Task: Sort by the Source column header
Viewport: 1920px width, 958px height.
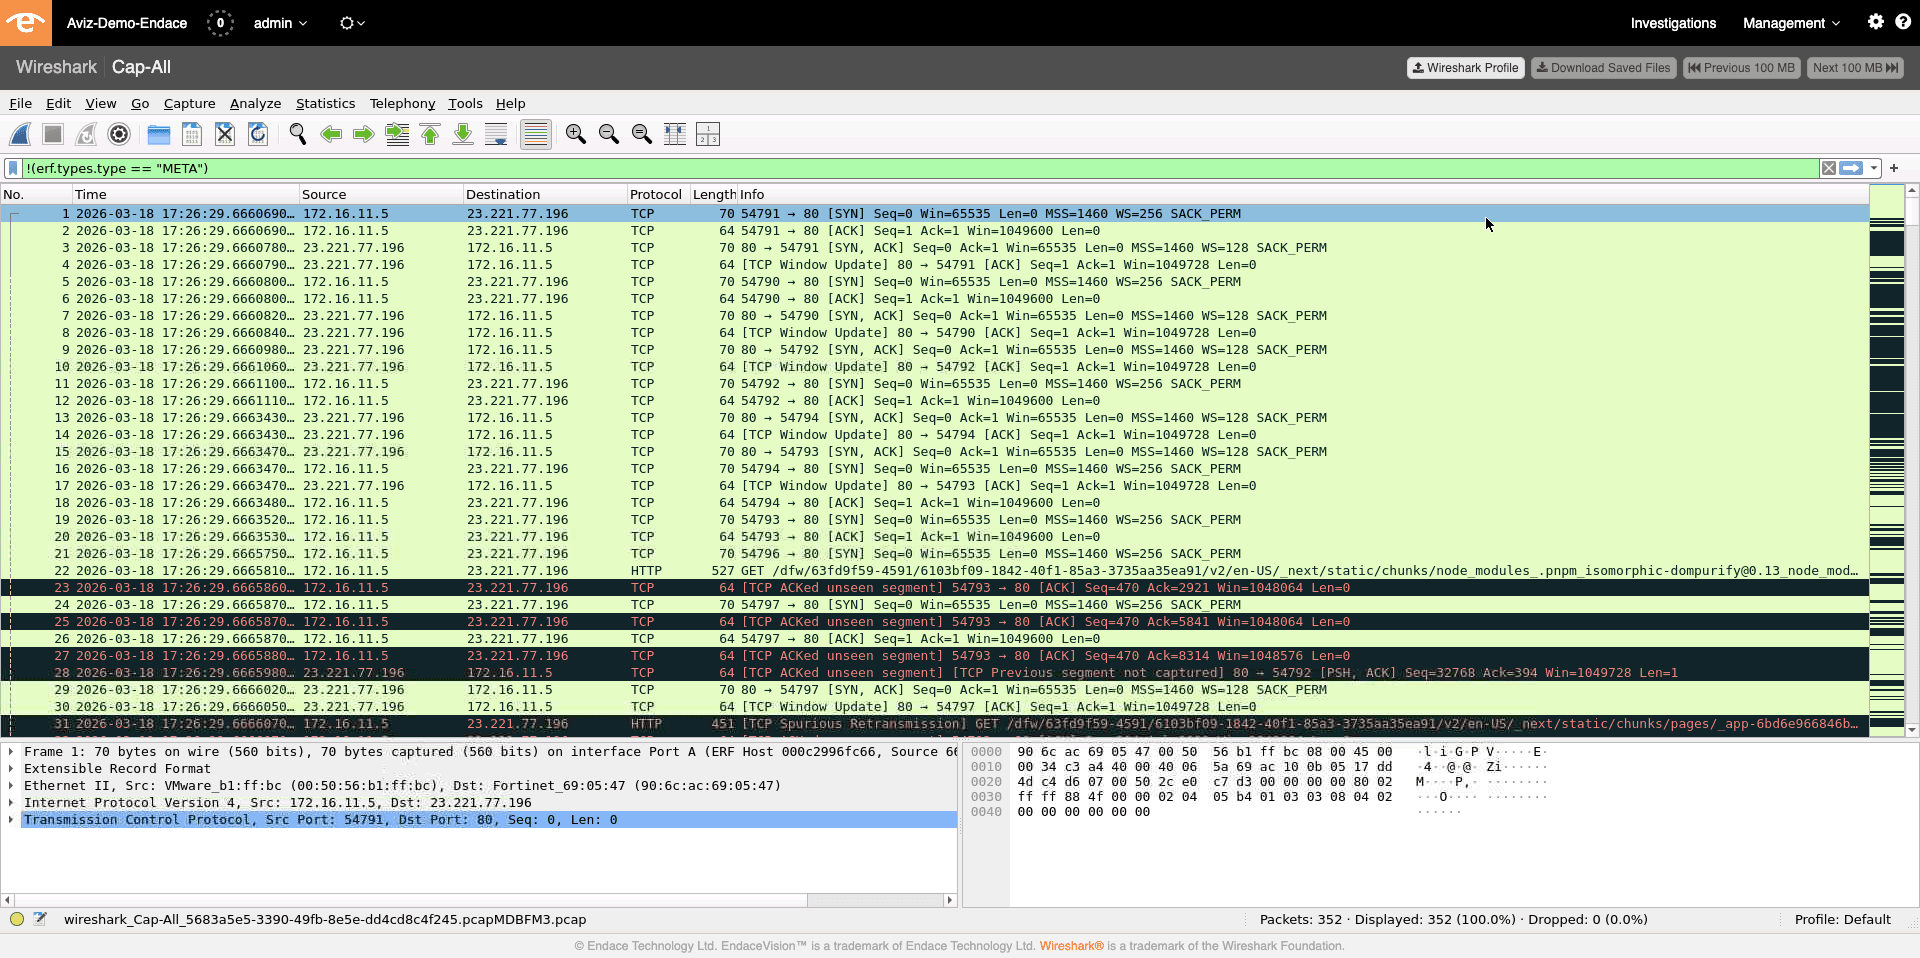Action: 380,194
